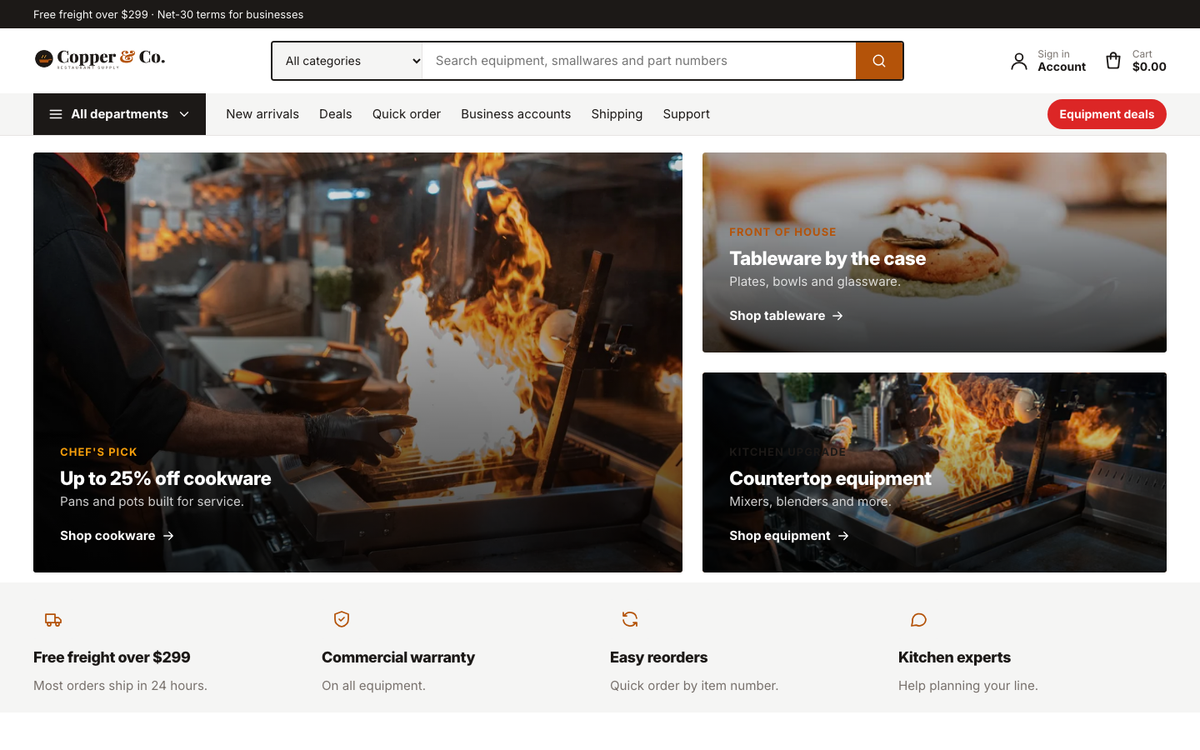Click 'Quick order by item number.' text

[694, 686]
